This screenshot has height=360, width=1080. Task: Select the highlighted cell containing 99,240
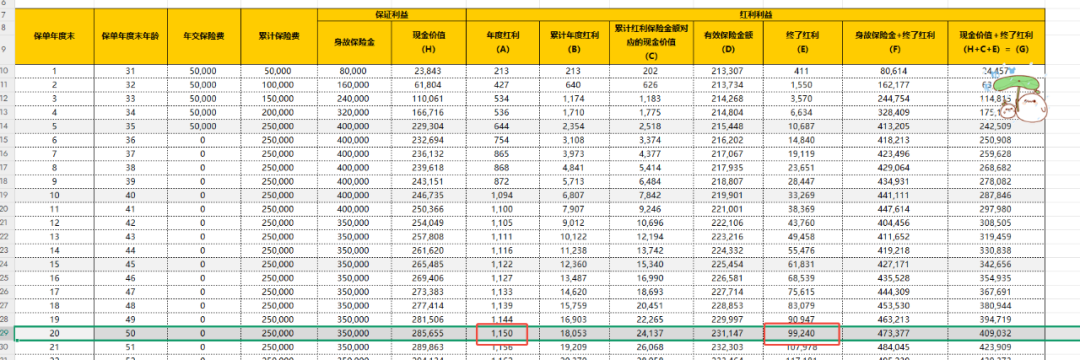tap(802, 333)
